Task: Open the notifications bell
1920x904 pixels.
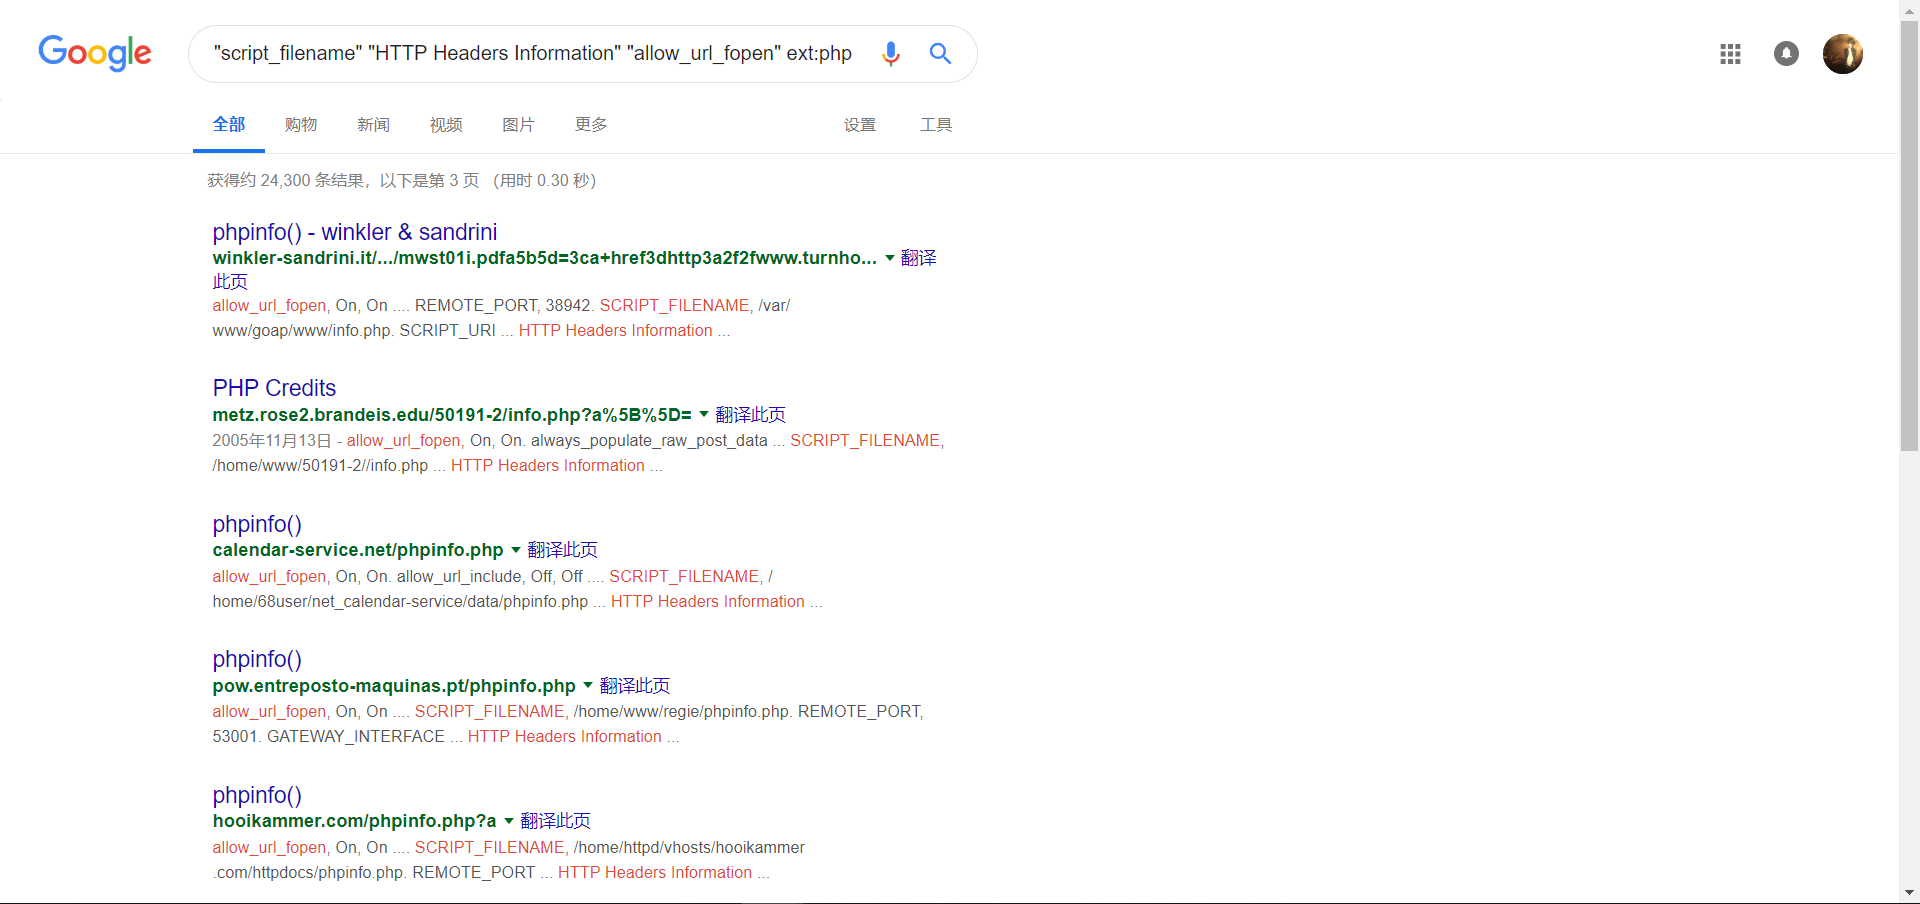Action: tap(1786, 54)
